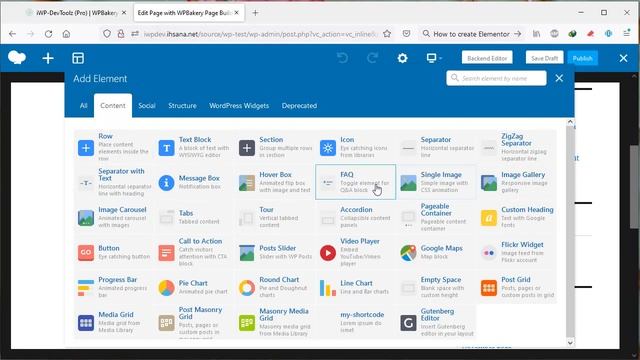Add new element with plus icon
The height and width of the screenshot is (360, 640).
[48, 58]
